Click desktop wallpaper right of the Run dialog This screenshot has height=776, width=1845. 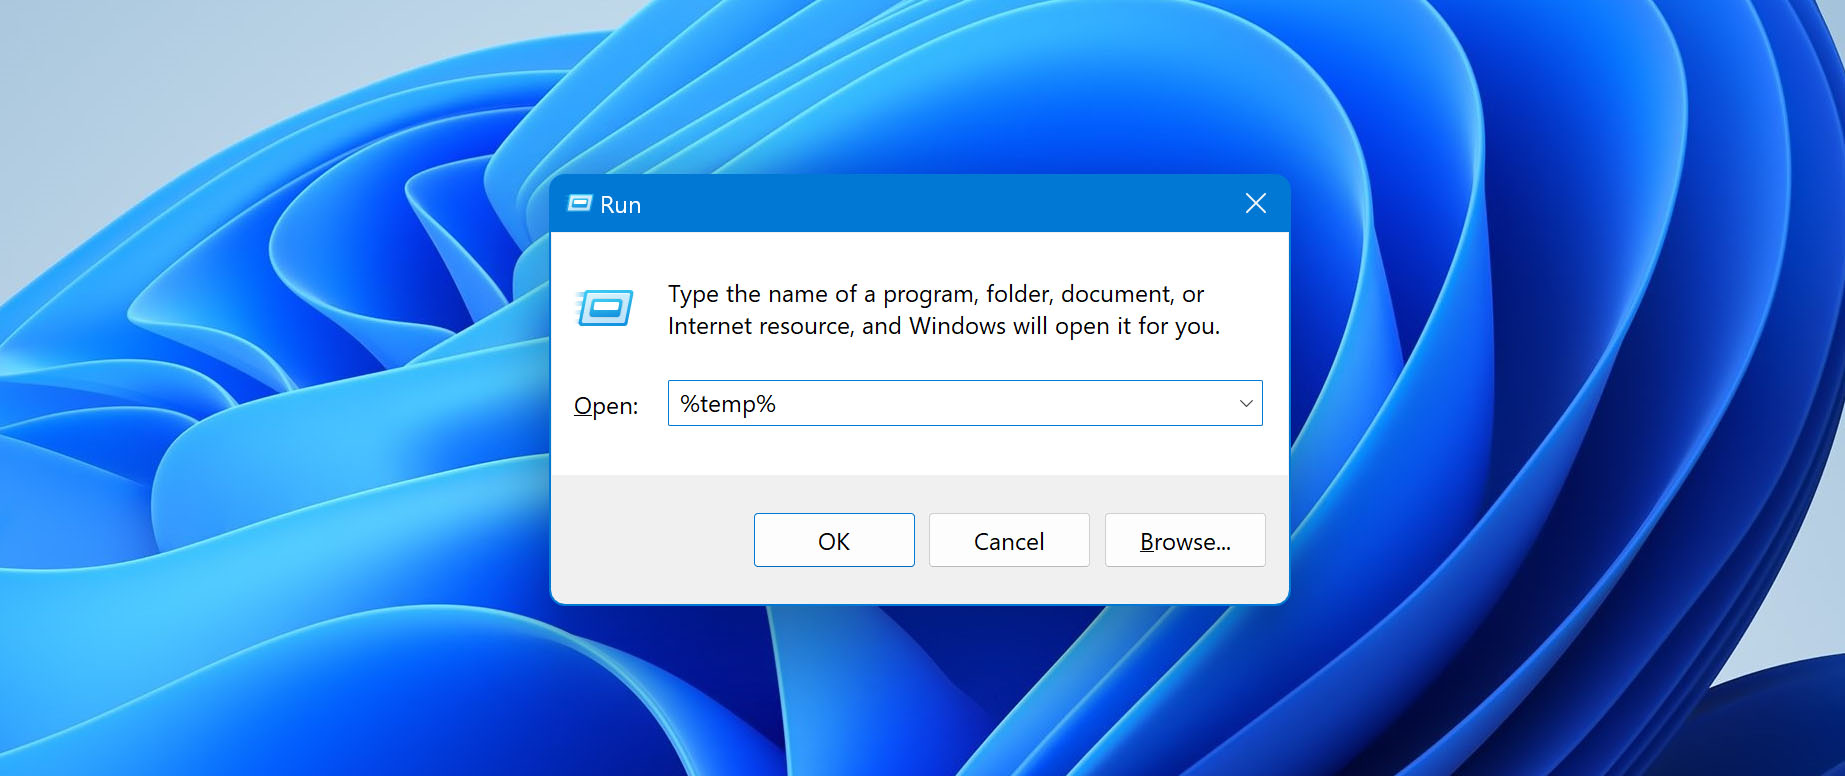click(x=1550, y=400)
